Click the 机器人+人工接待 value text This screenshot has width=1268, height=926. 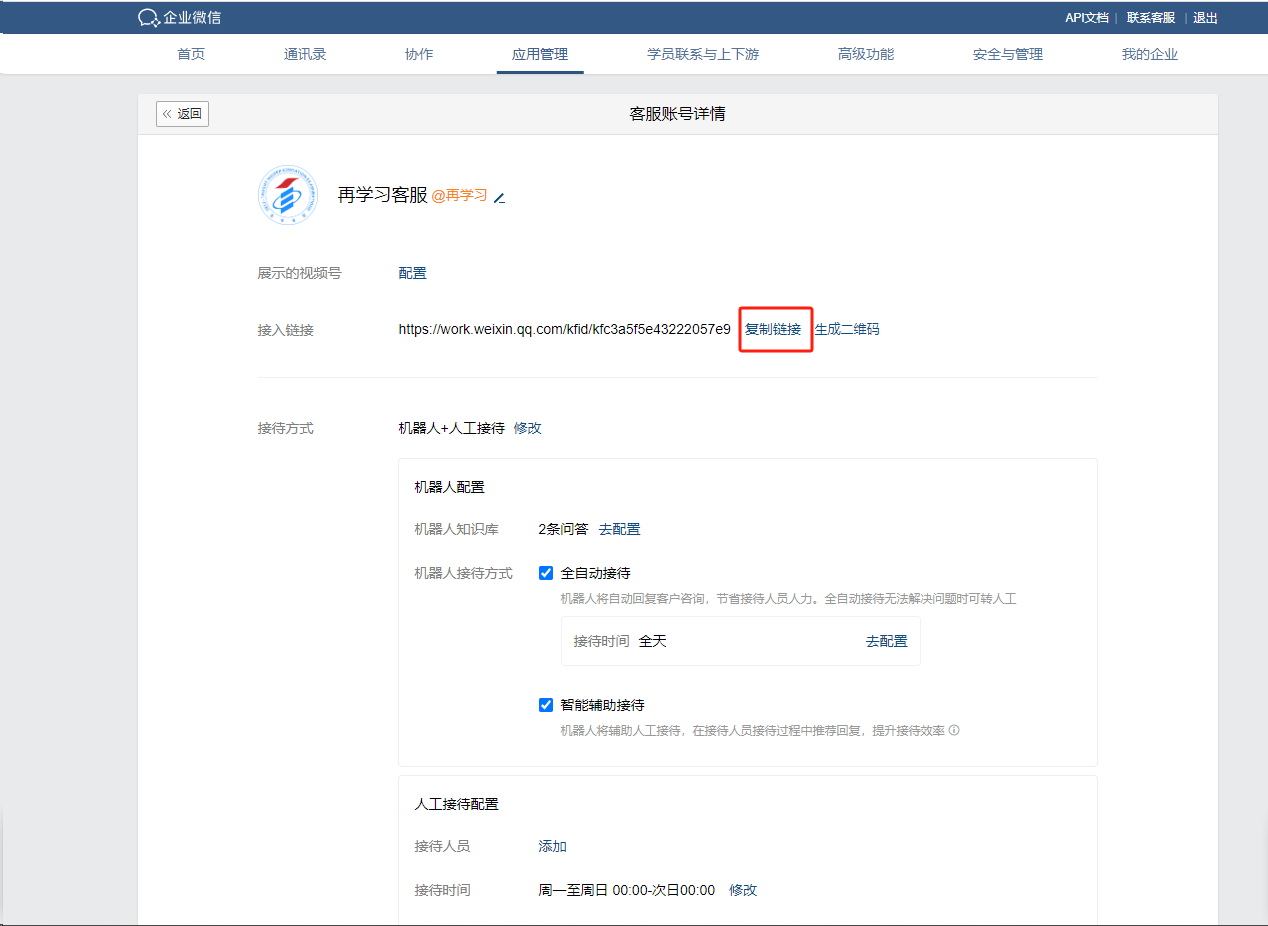451,428
